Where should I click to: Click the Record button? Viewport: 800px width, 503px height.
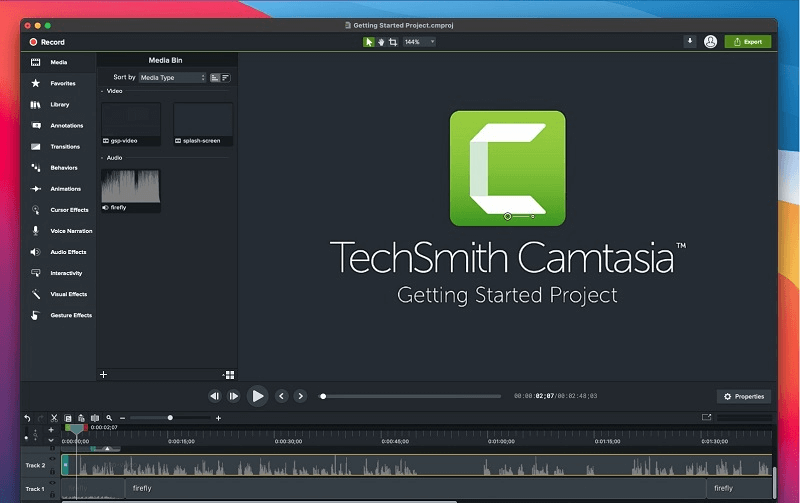pyautogui.click(x=47, y=42)
